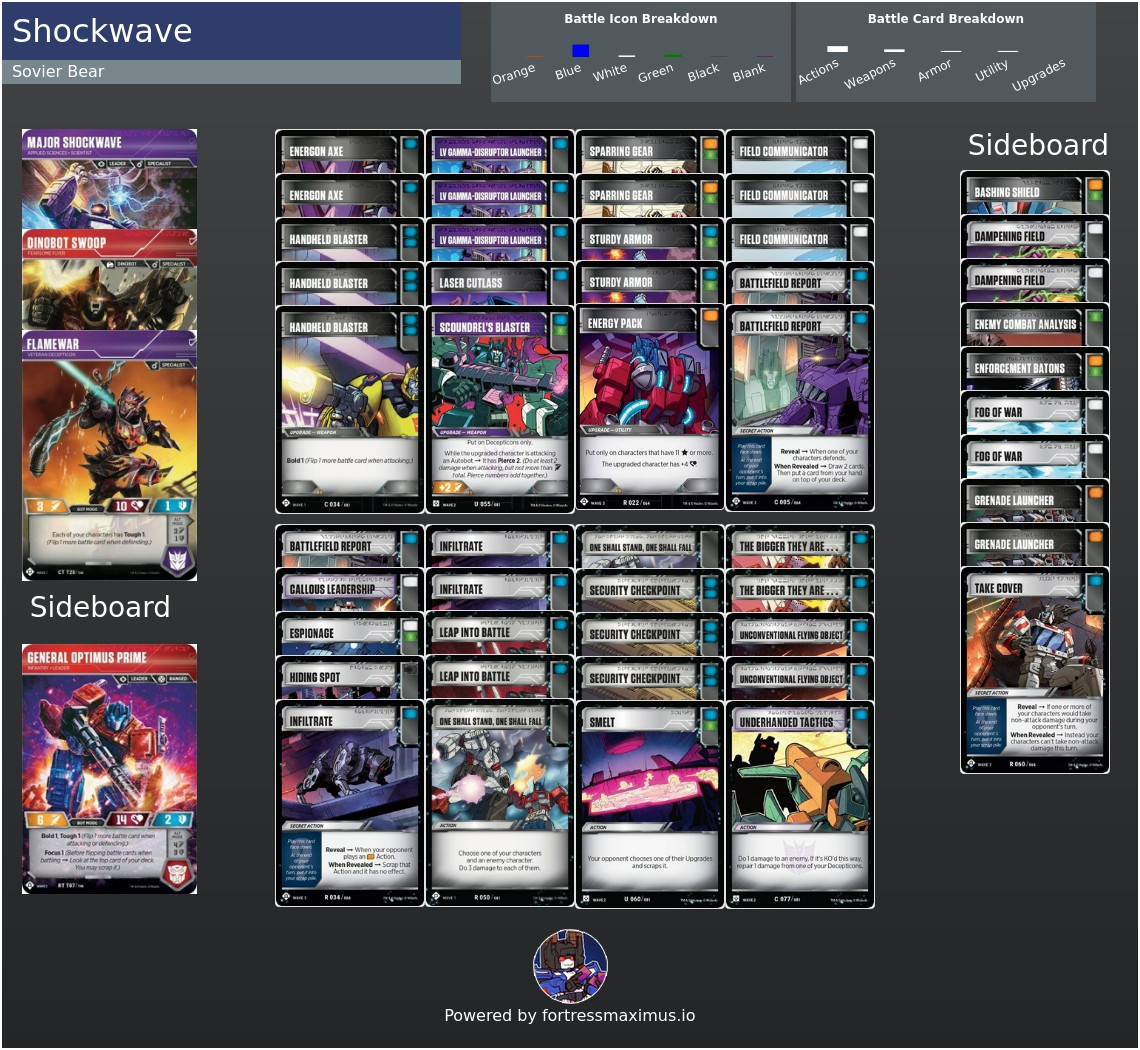Click the orange battle icon on Energy Pack
The height and width of the screenshot is (1050, 1140).
710,316
